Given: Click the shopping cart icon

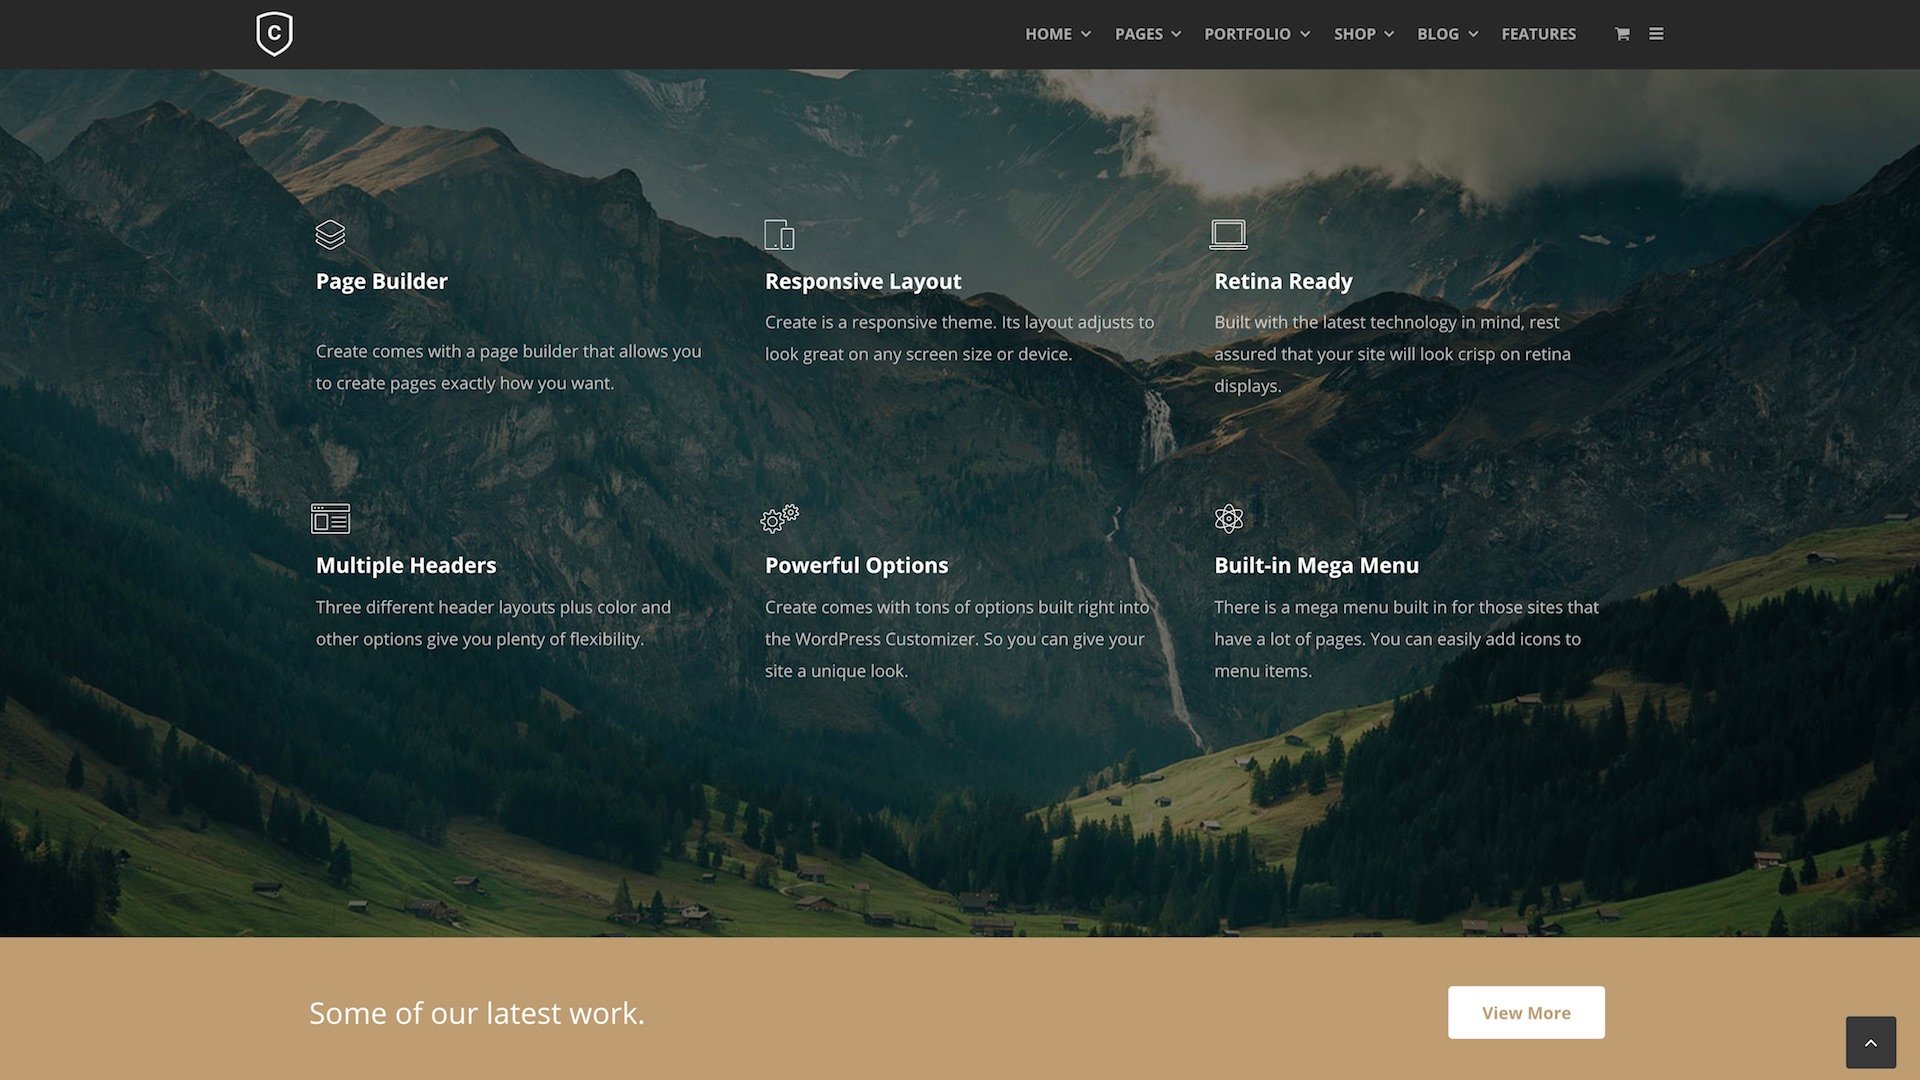Looking at the screenshot, I should tap(1622, 34).
